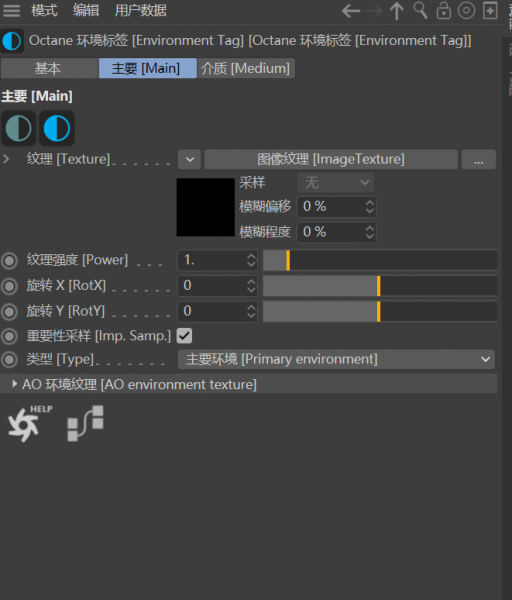Click the up arrow navigation icon
Viewport: 512px width, 600px height.
point(397,11)
